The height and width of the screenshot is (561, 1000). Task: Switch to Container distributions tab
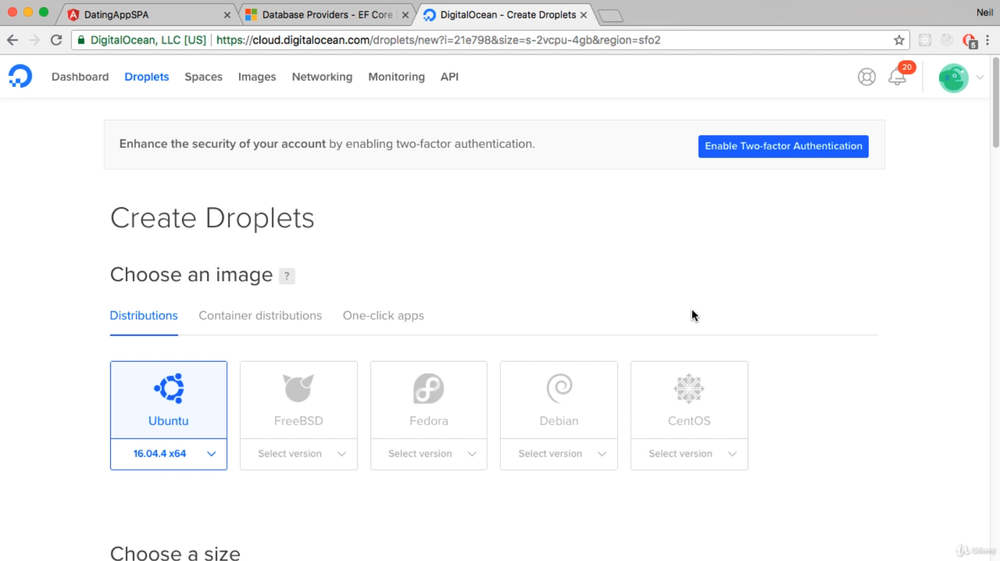(260, 316)
